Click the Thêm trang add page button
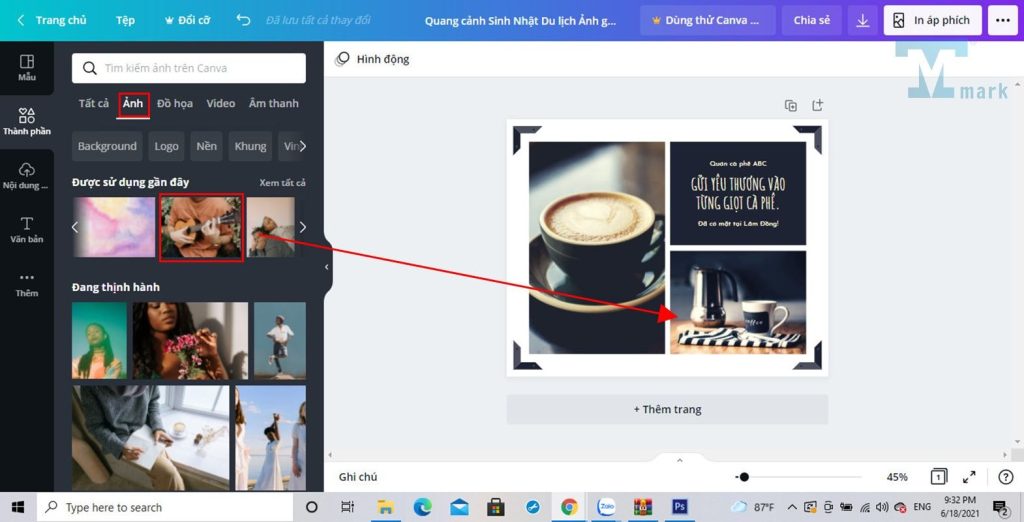1024x522 pixels. tap(667, 409)
